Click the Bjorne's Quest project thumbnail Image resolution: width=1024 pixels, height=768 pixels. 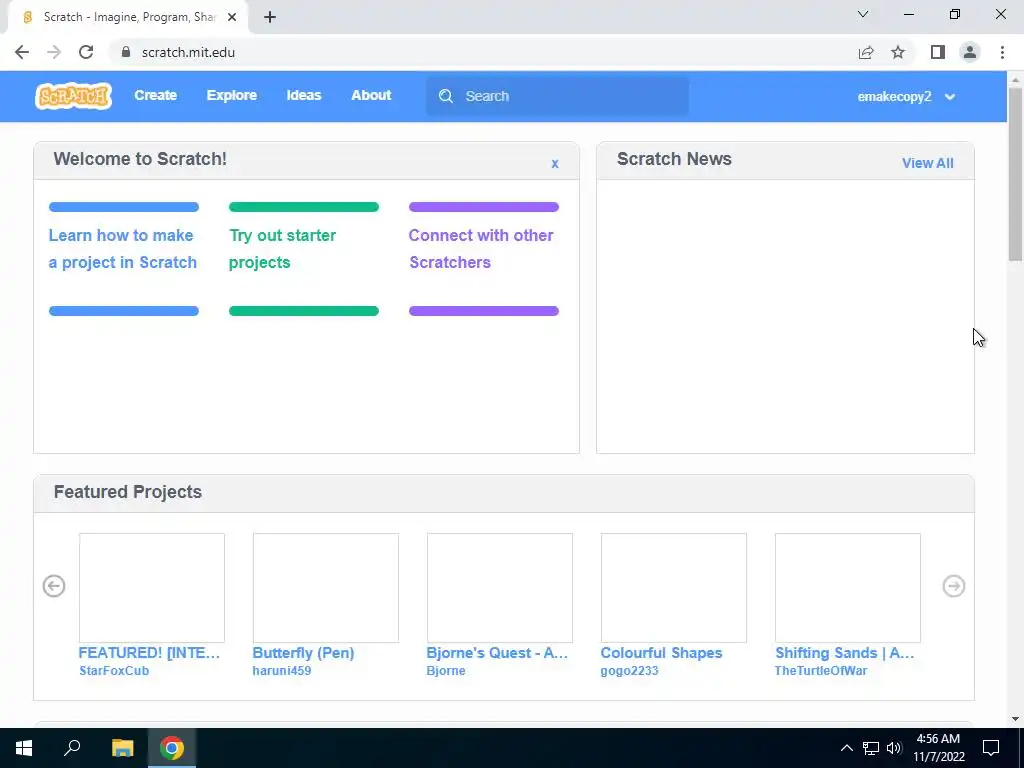pyautogui.click(x=500, y=588)
